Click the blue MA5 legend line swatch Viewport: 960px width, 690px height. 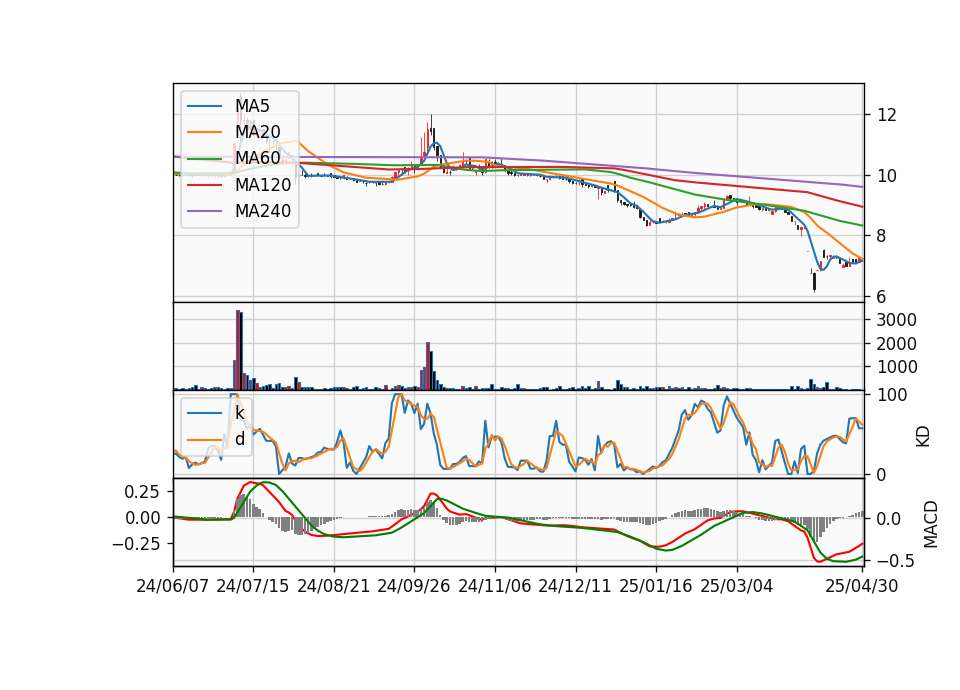pos(204,106)
